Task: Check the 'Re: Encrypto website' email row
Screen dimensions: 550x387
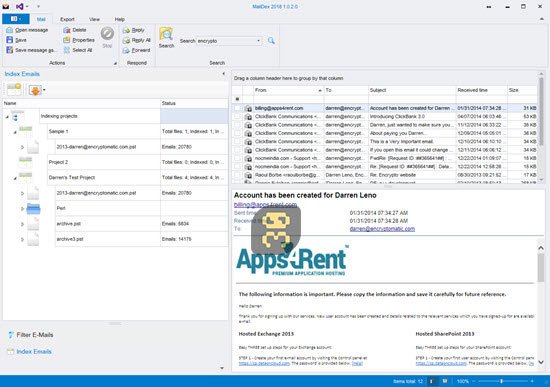Action: (237, 175)
